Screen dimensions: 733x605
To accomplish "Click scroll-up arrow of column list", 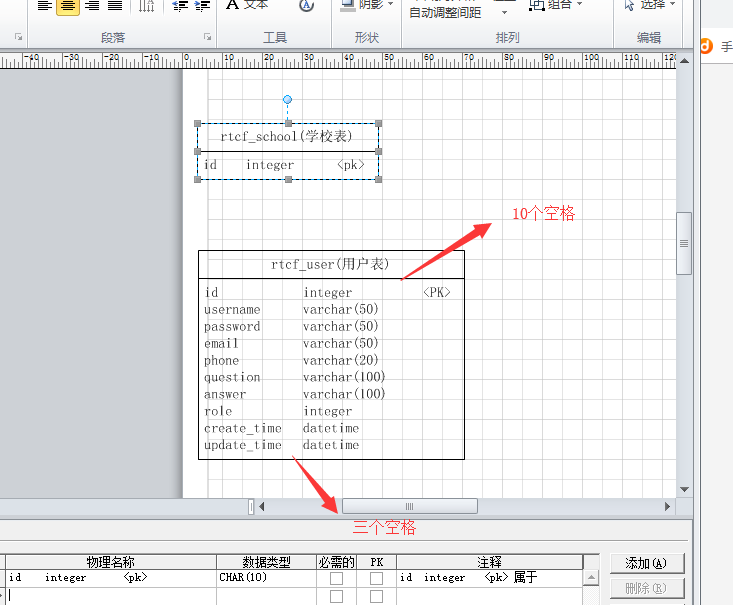I will tap(591, 578).
